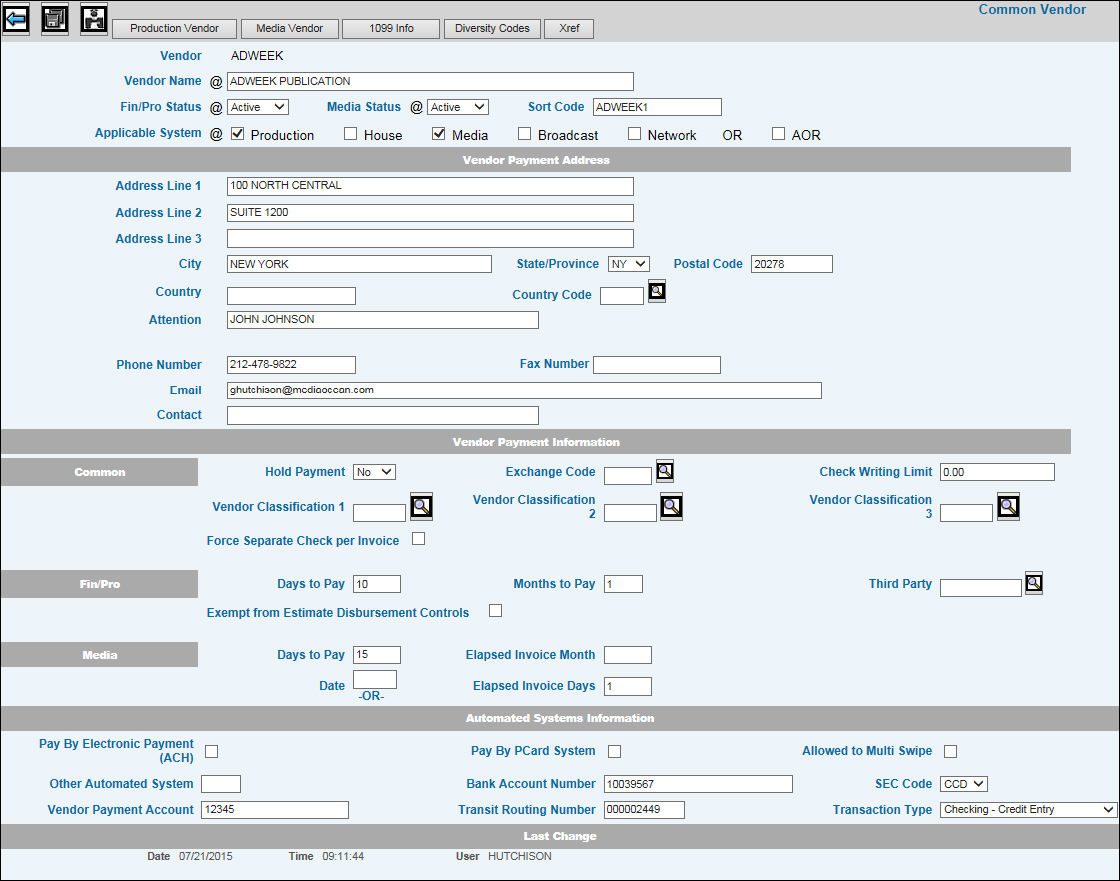The height and width of the screenshot is (881, 1120).
Task: Enable Pay By Electronic Payment (ACH)
Action: pyautogui.click(x=211, y=751)
